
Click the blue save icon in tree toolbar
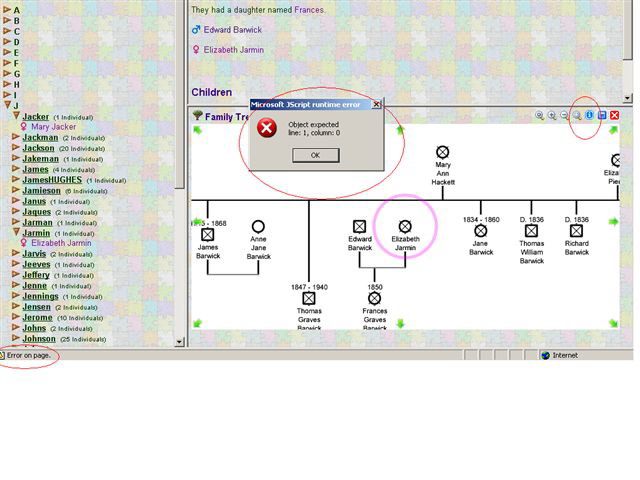[602, 116]
